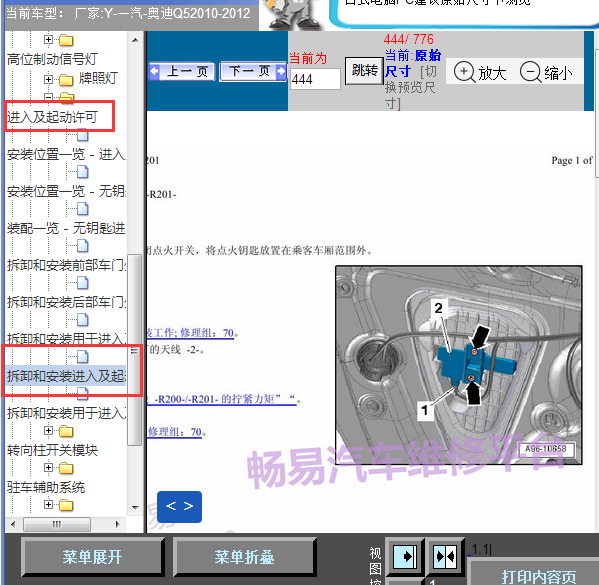Select highlighted 拆卸和安装进入及起 item

click(x=66, y=376)
